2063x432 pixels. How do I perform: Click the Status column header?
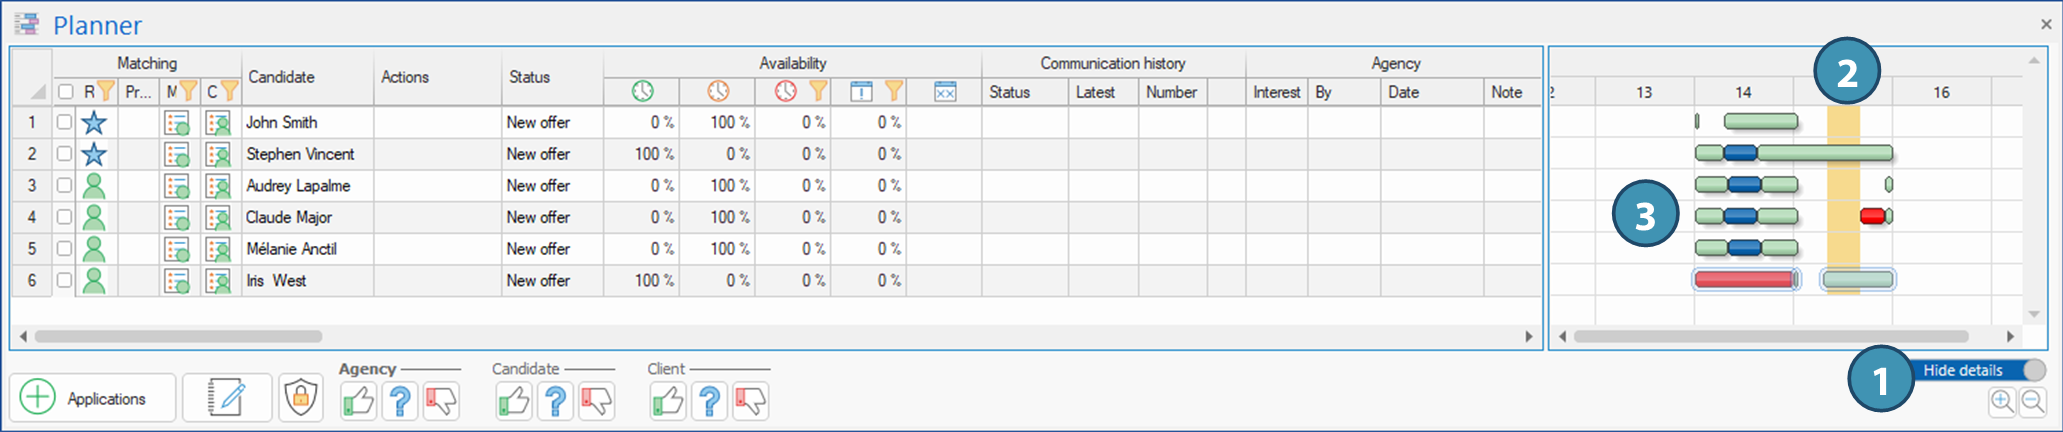tap(529, 77)
